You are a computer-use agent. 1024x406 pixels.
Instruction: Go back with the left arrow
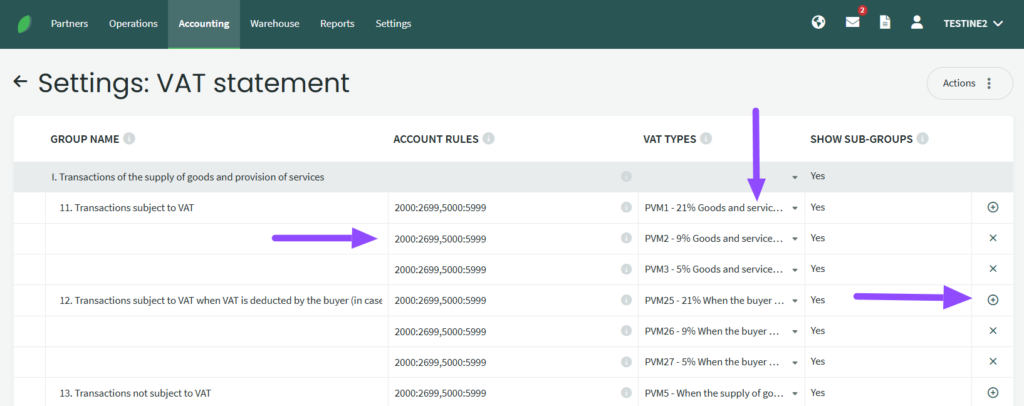(21, 82)
